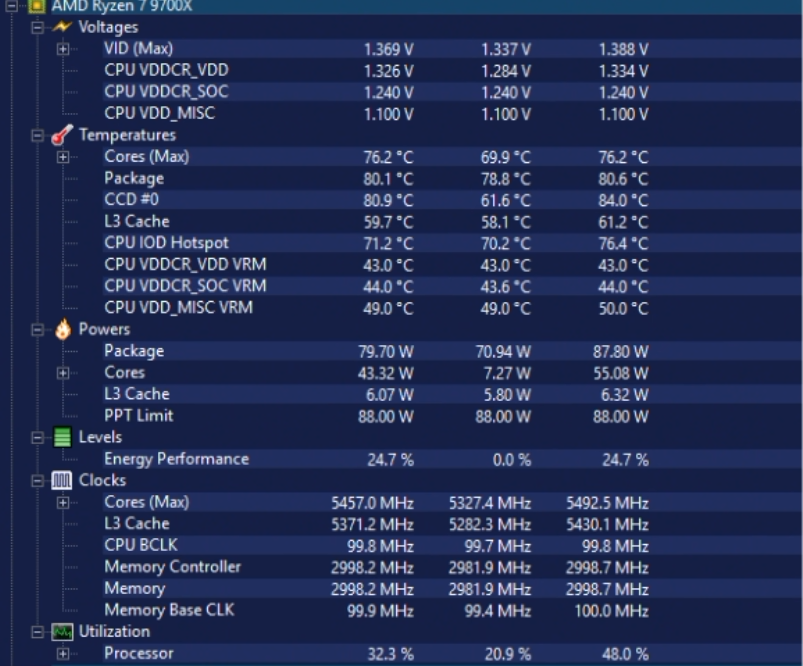Click the Voltages lightning bolt icon
The width and height of the screenshot is (803, 666).
pyautogui.click(x=62, y=27)
